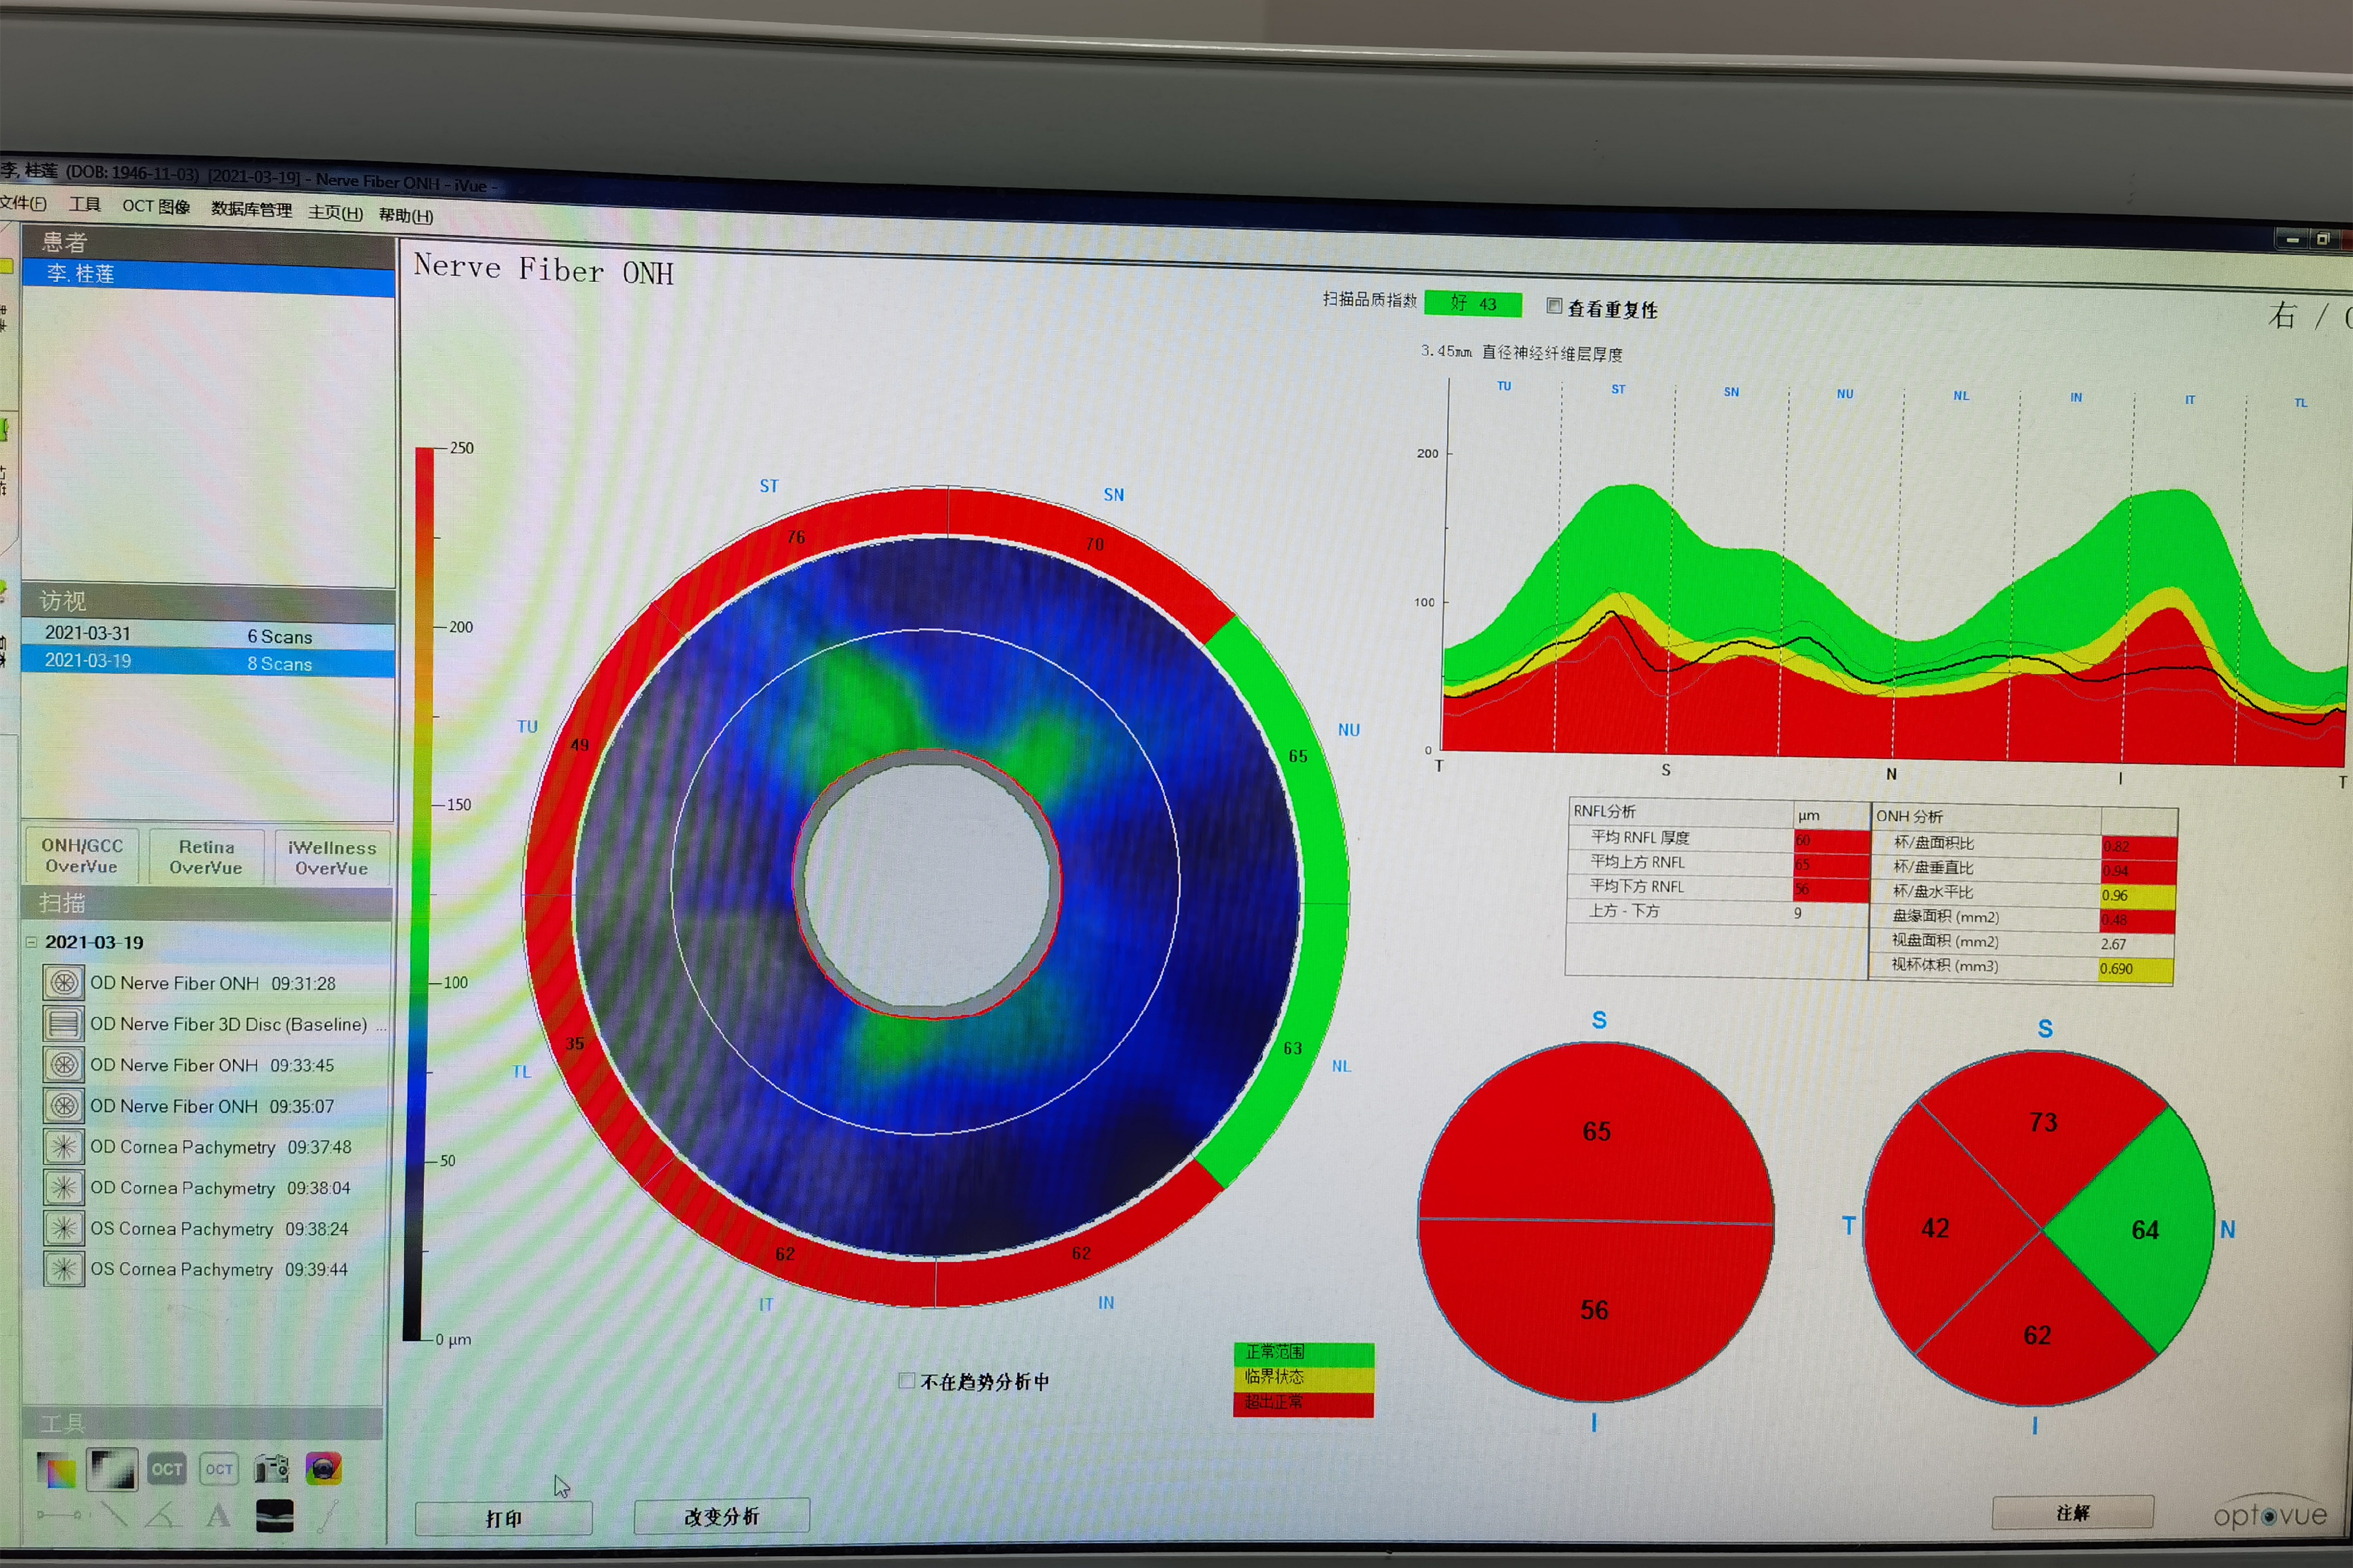Collapse the 2021-03-19 scan tree node
The height and width of the screenshot is (1568, 2353).
click(x=31, y=942)
